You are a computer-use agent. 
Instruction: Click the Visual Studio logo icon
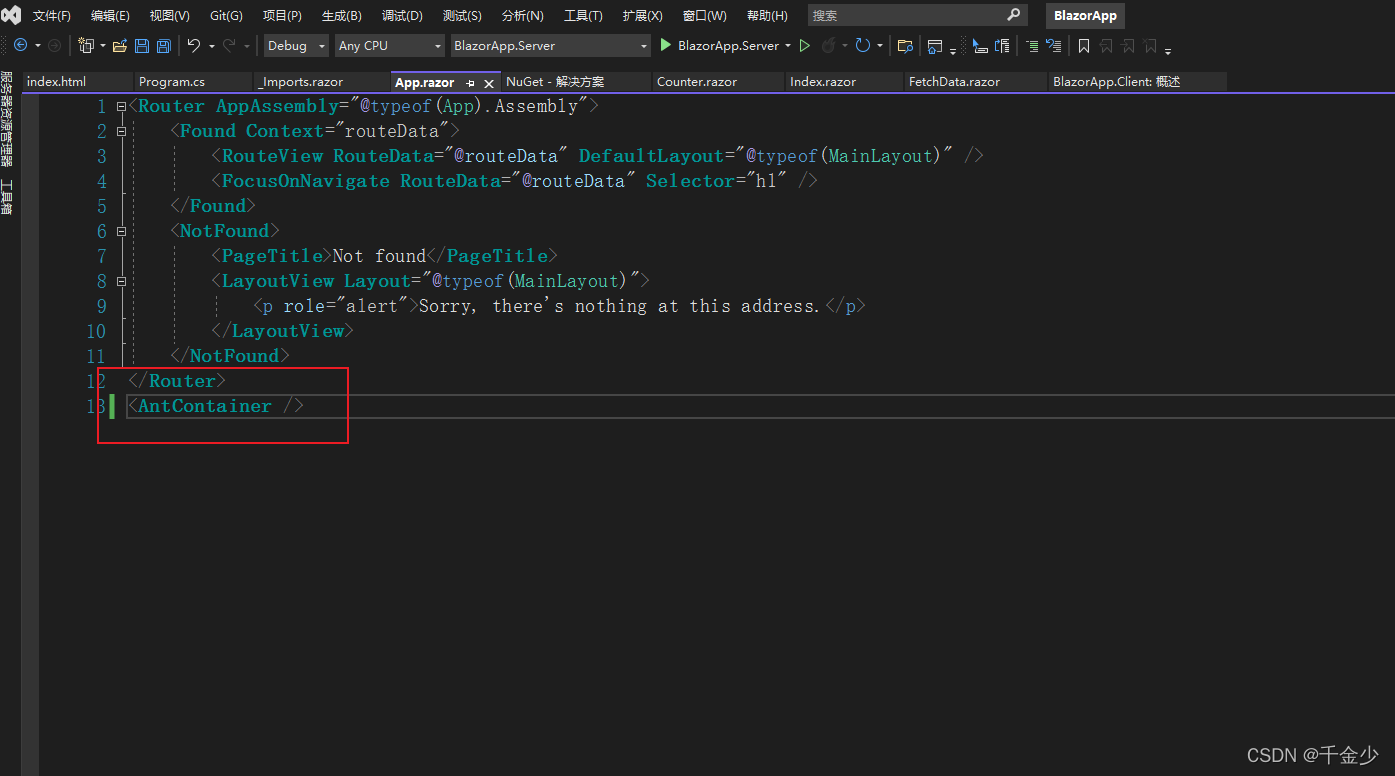point(11,15)
